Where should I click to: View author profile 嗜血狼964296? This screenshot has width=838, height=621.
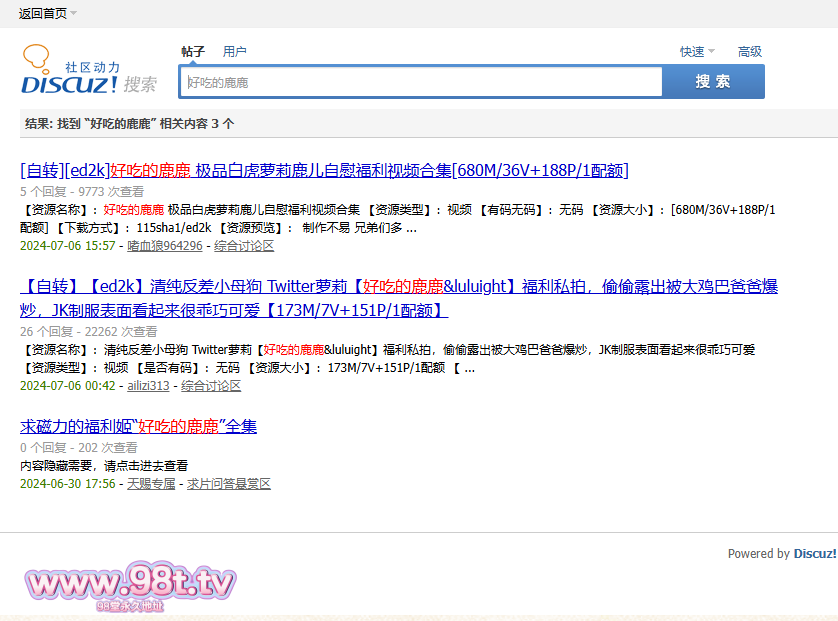click(x=165, y=246)
